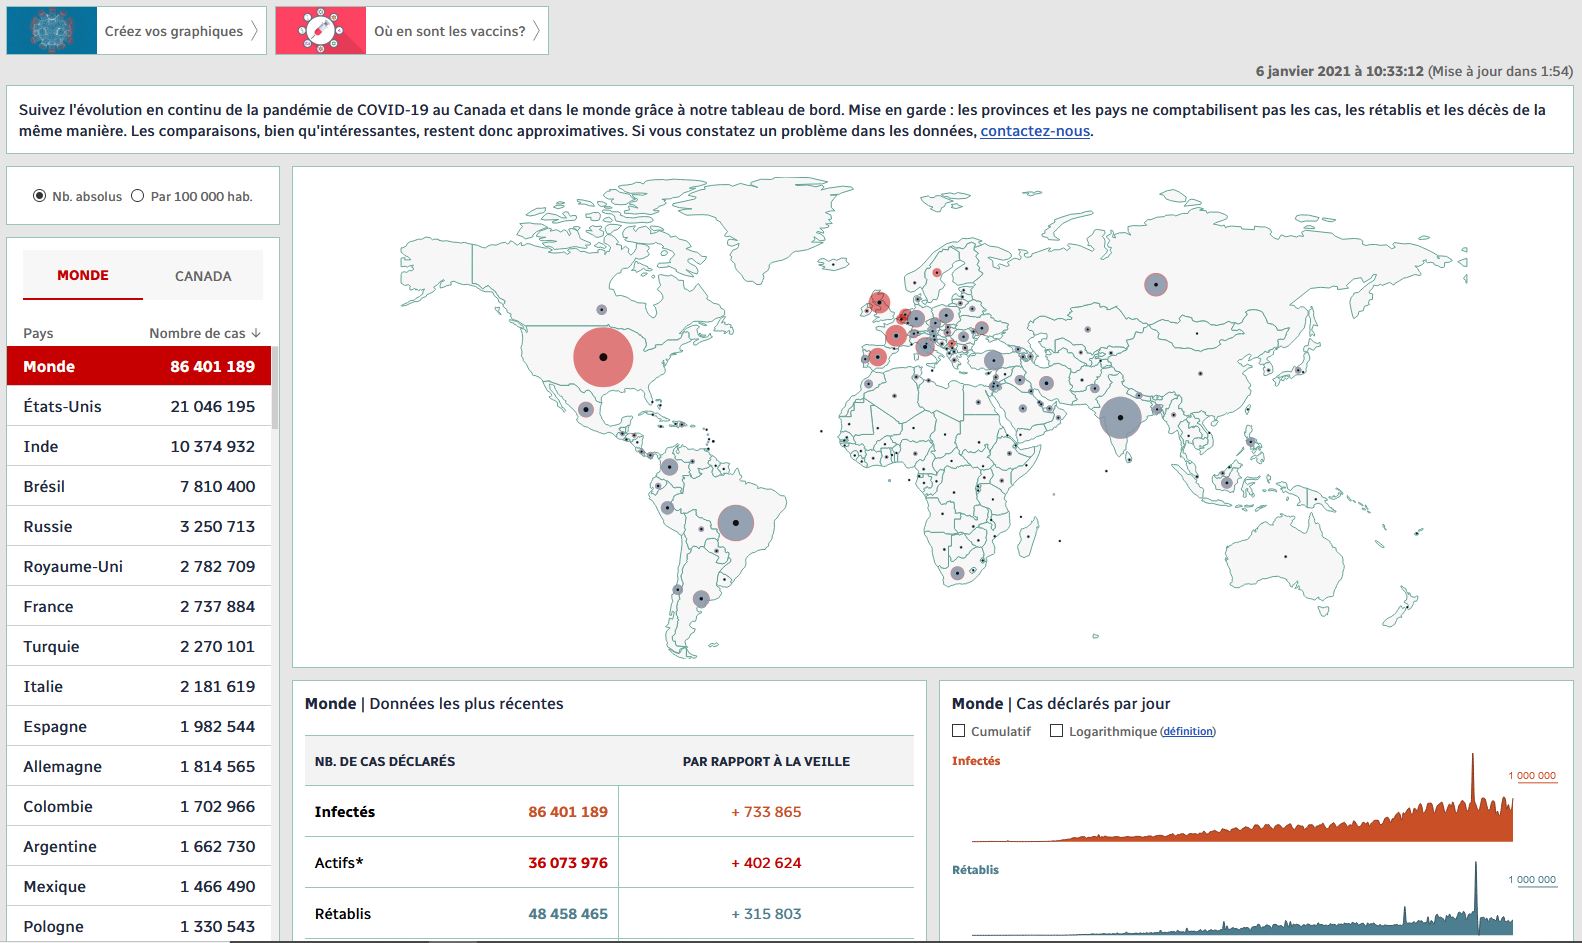The height and width of the screenshot is (943, 1582).
Task: Click the Canada bubble on the map
Action: point(601,310)
